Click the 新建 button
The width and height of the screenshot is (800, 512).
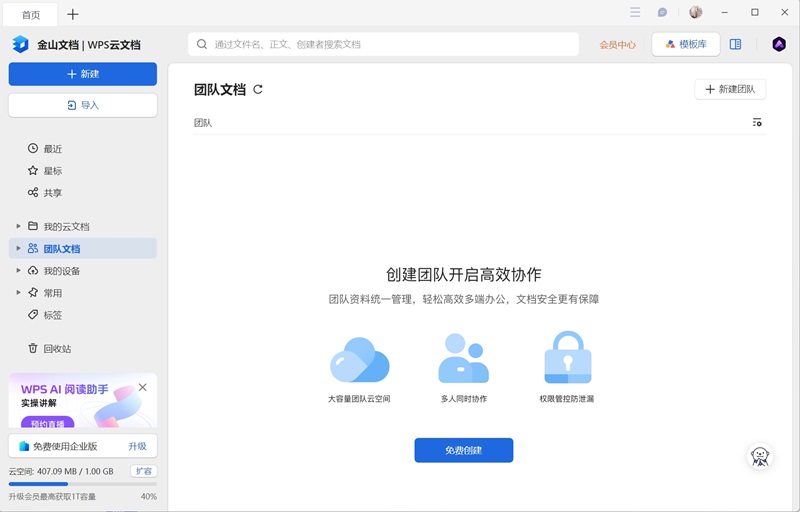coord(83,74)
